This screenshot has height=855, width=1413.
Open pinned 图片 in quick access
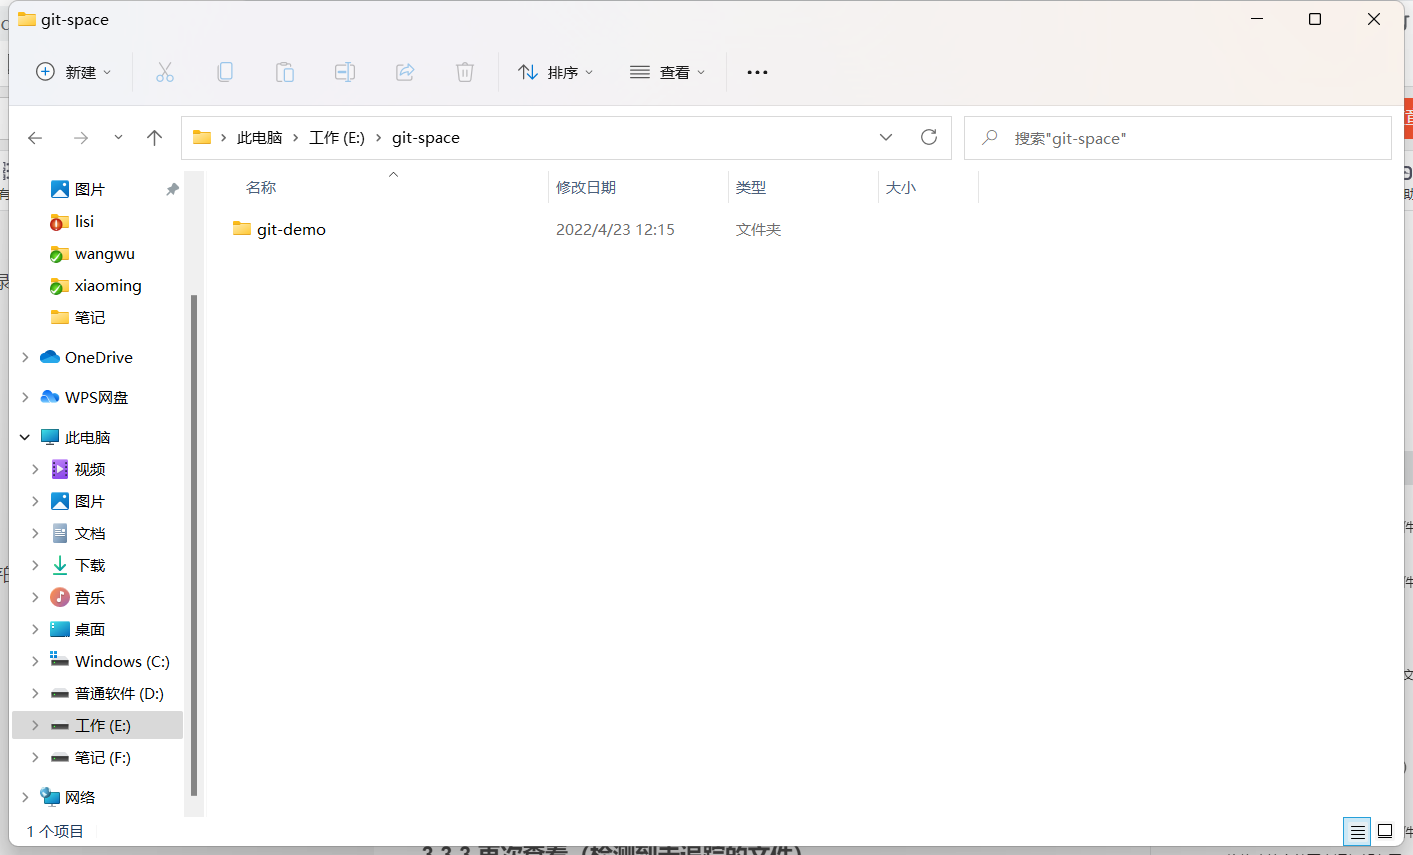pyautogui.click(x=89, y=189)
